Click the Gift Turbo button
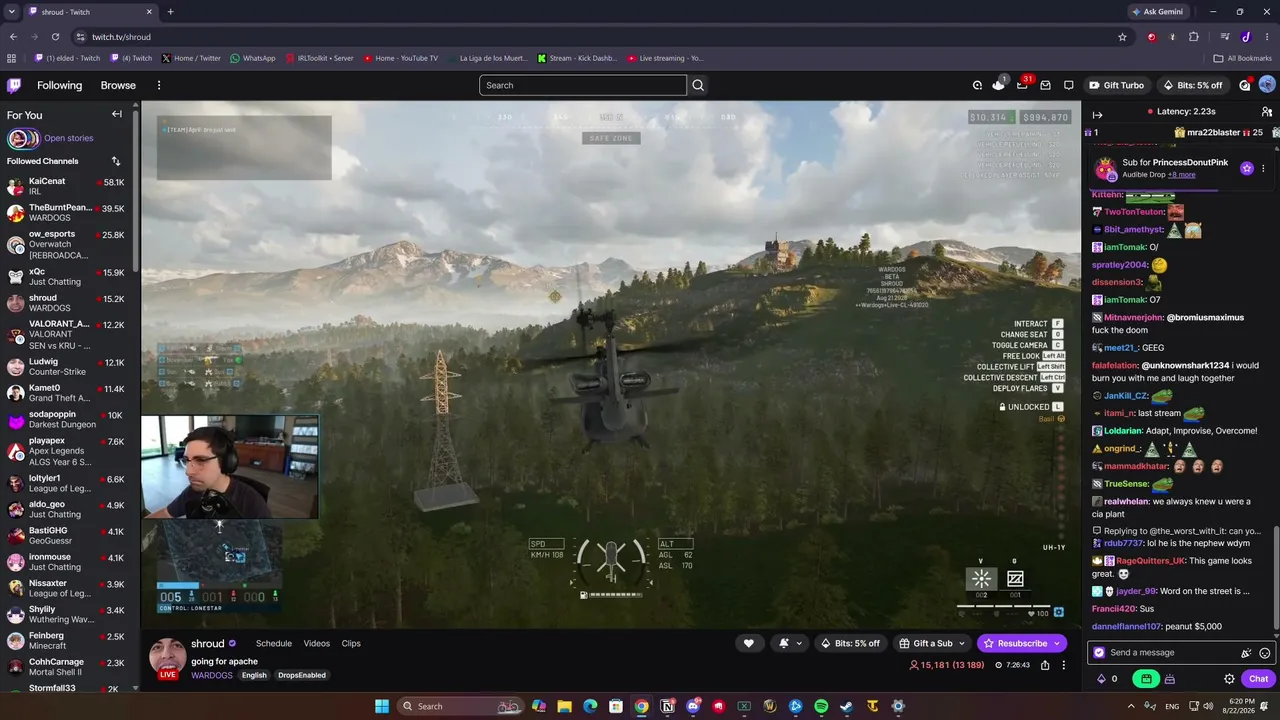Viewport: 1280px width, 720px height. pos(1116,85)
